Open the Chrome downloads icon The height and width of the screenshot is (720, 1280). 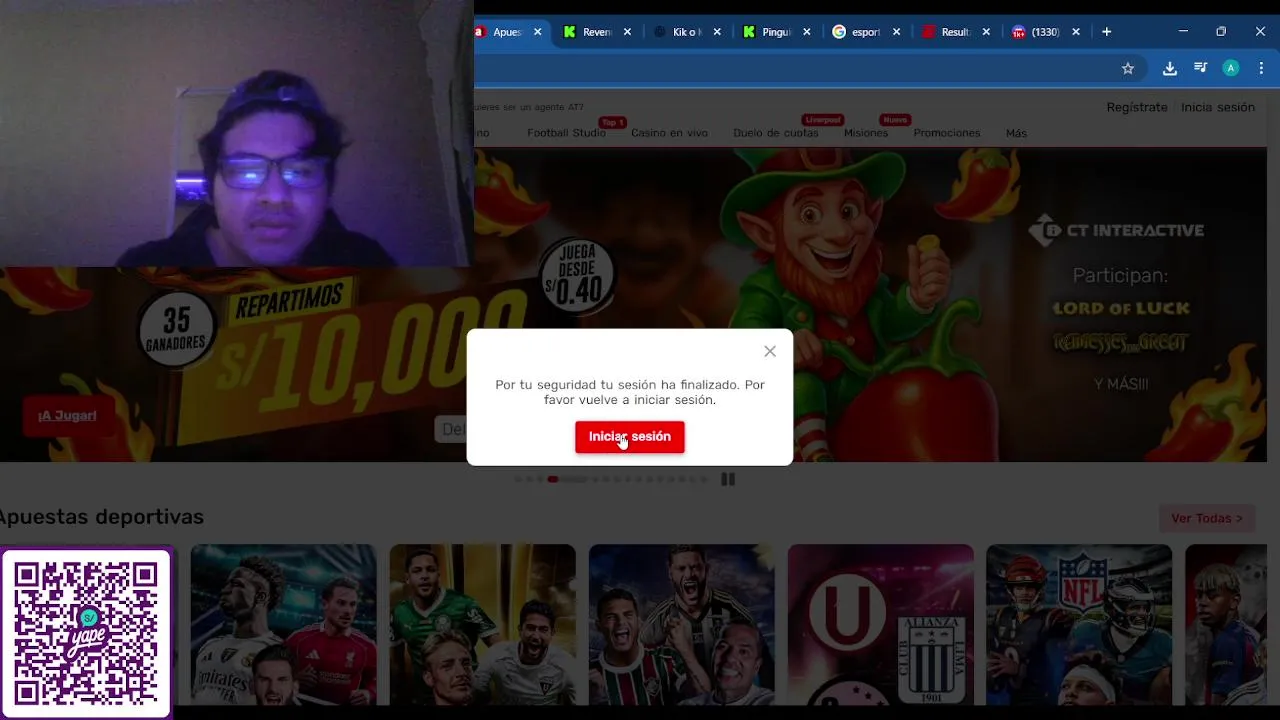pyautogui.click(x=1169, y=68)
